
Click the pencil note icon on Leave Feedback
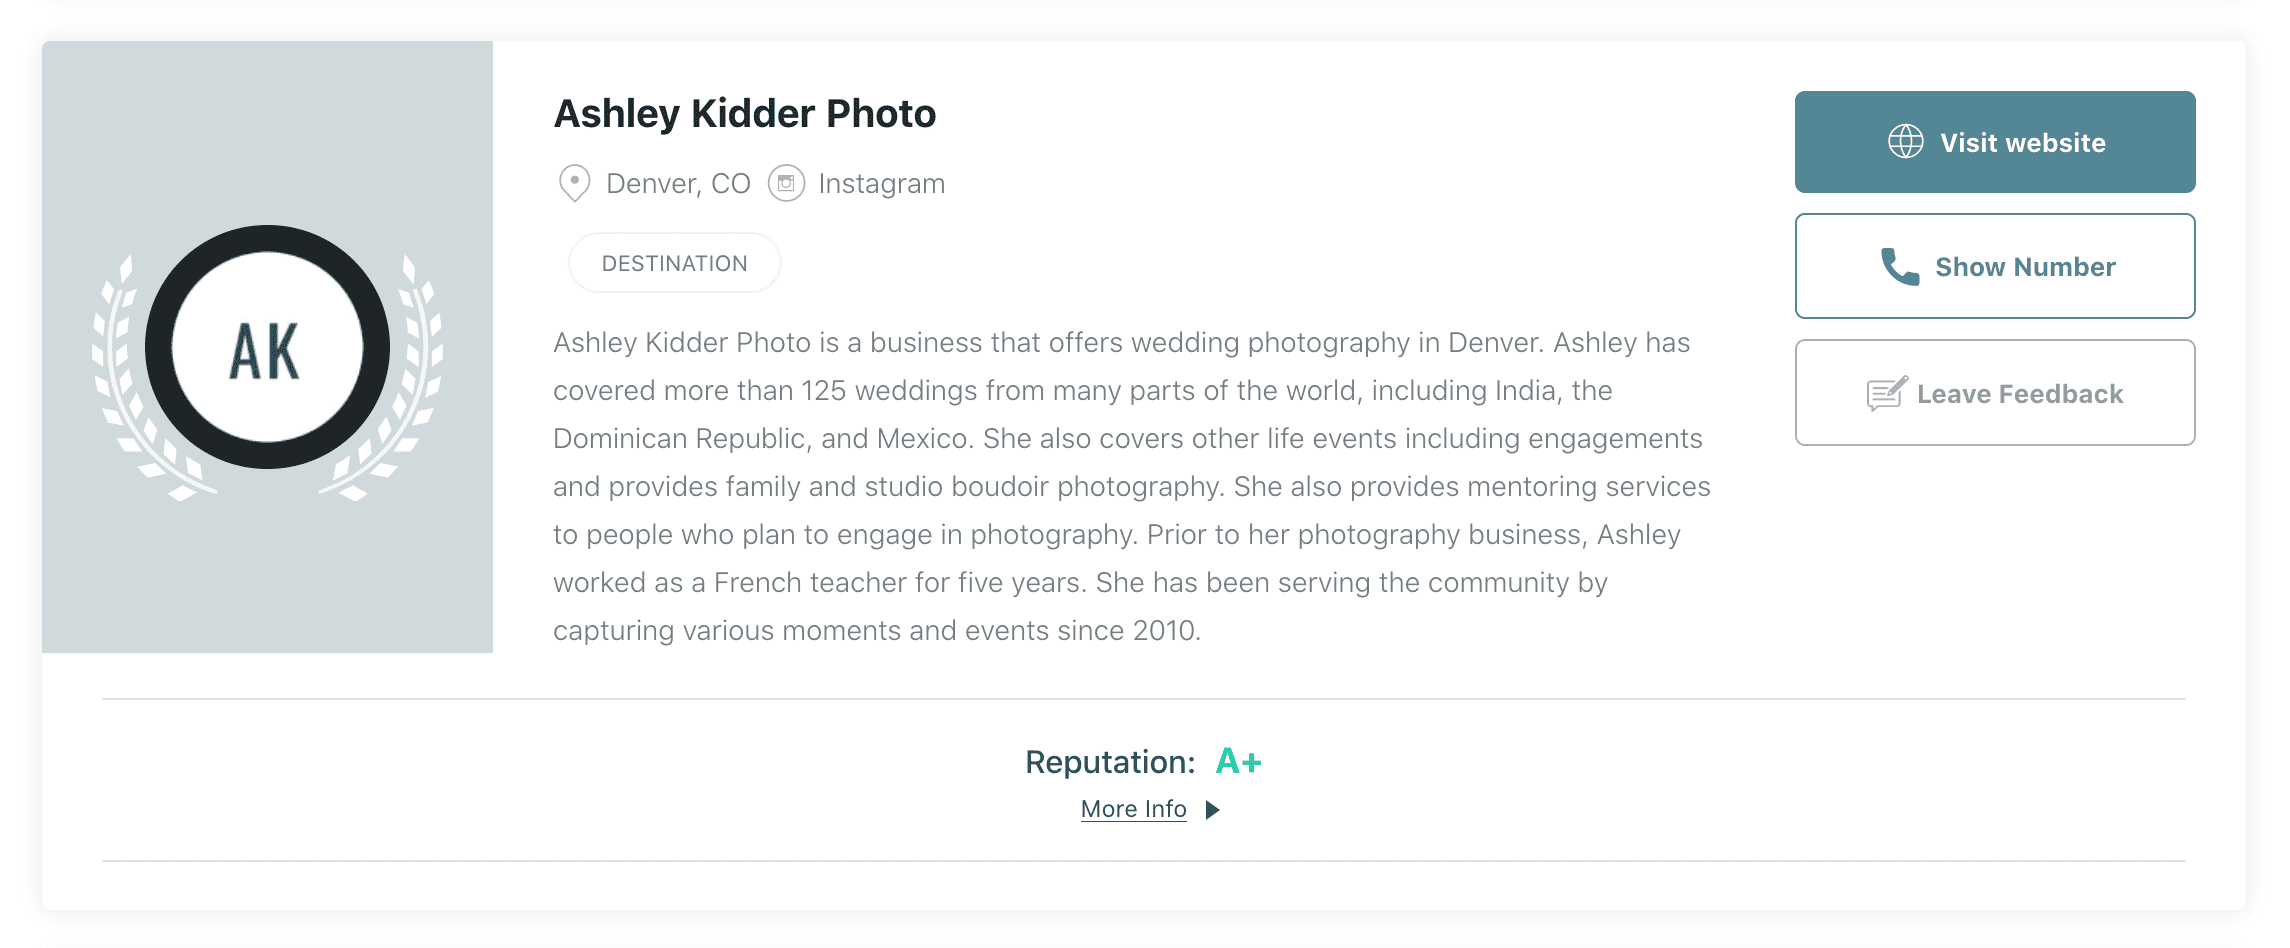[x=1886, y=394]
